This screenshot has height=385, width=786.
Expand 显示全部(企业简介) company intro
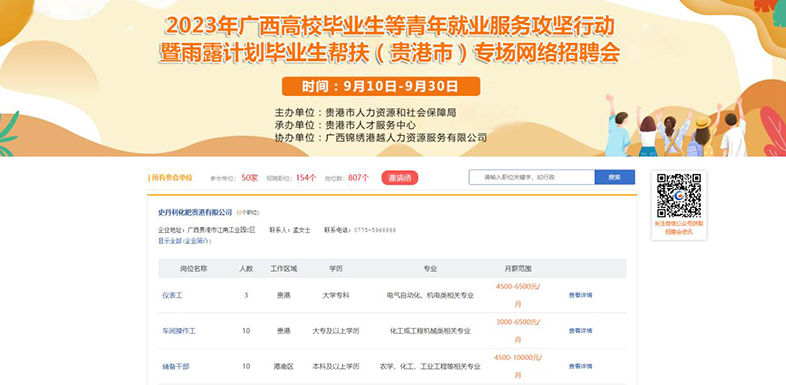click(x=185, y=241)
